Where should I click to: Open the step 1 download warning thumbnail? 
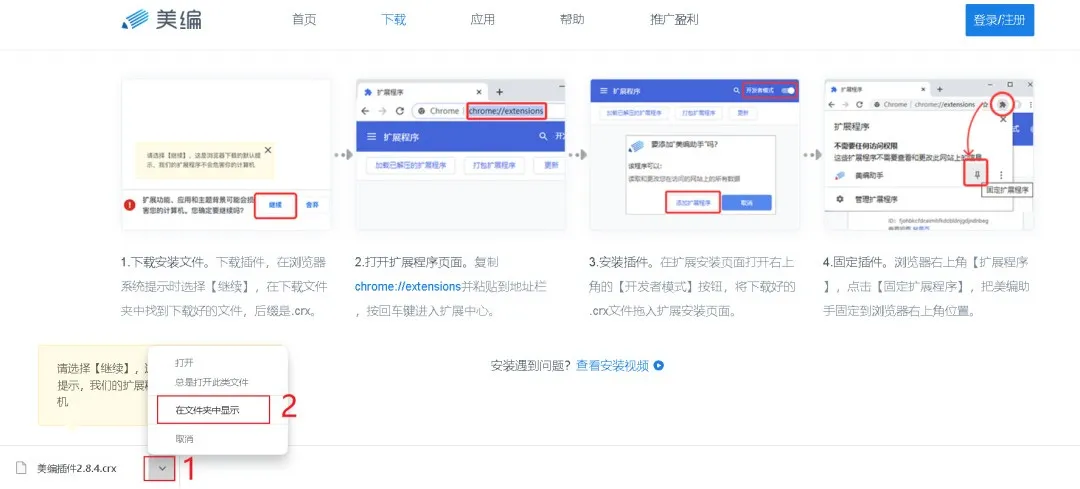click(x=226, y=154)
